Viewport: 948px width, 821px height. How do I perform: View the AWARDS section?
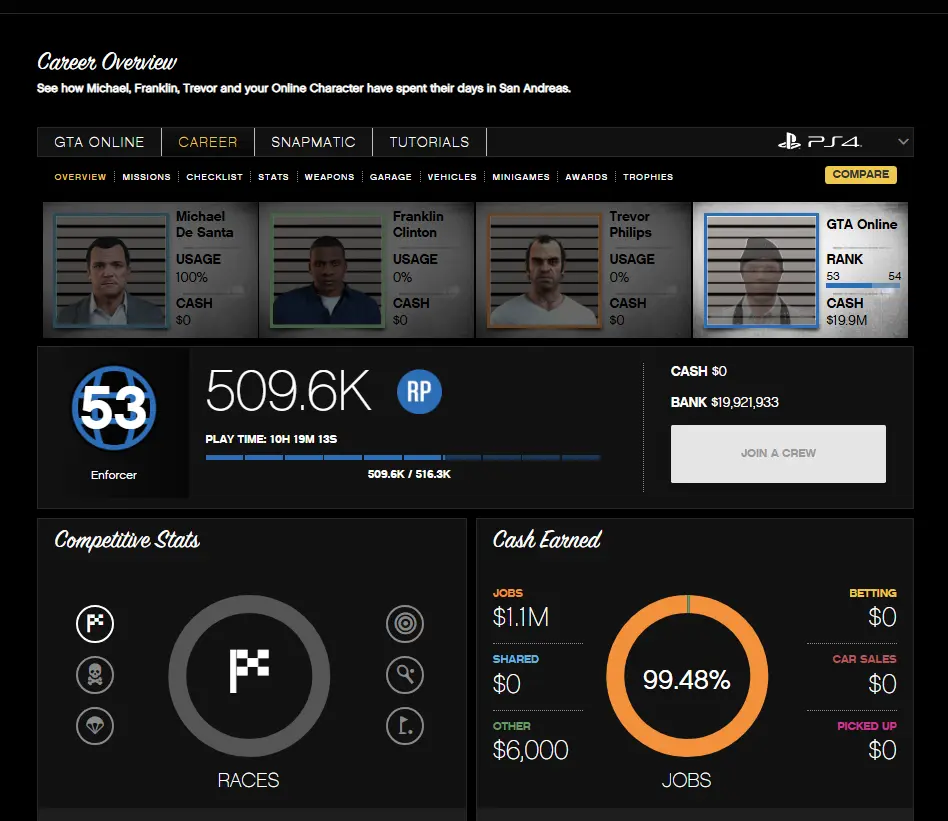coord(586,177)
